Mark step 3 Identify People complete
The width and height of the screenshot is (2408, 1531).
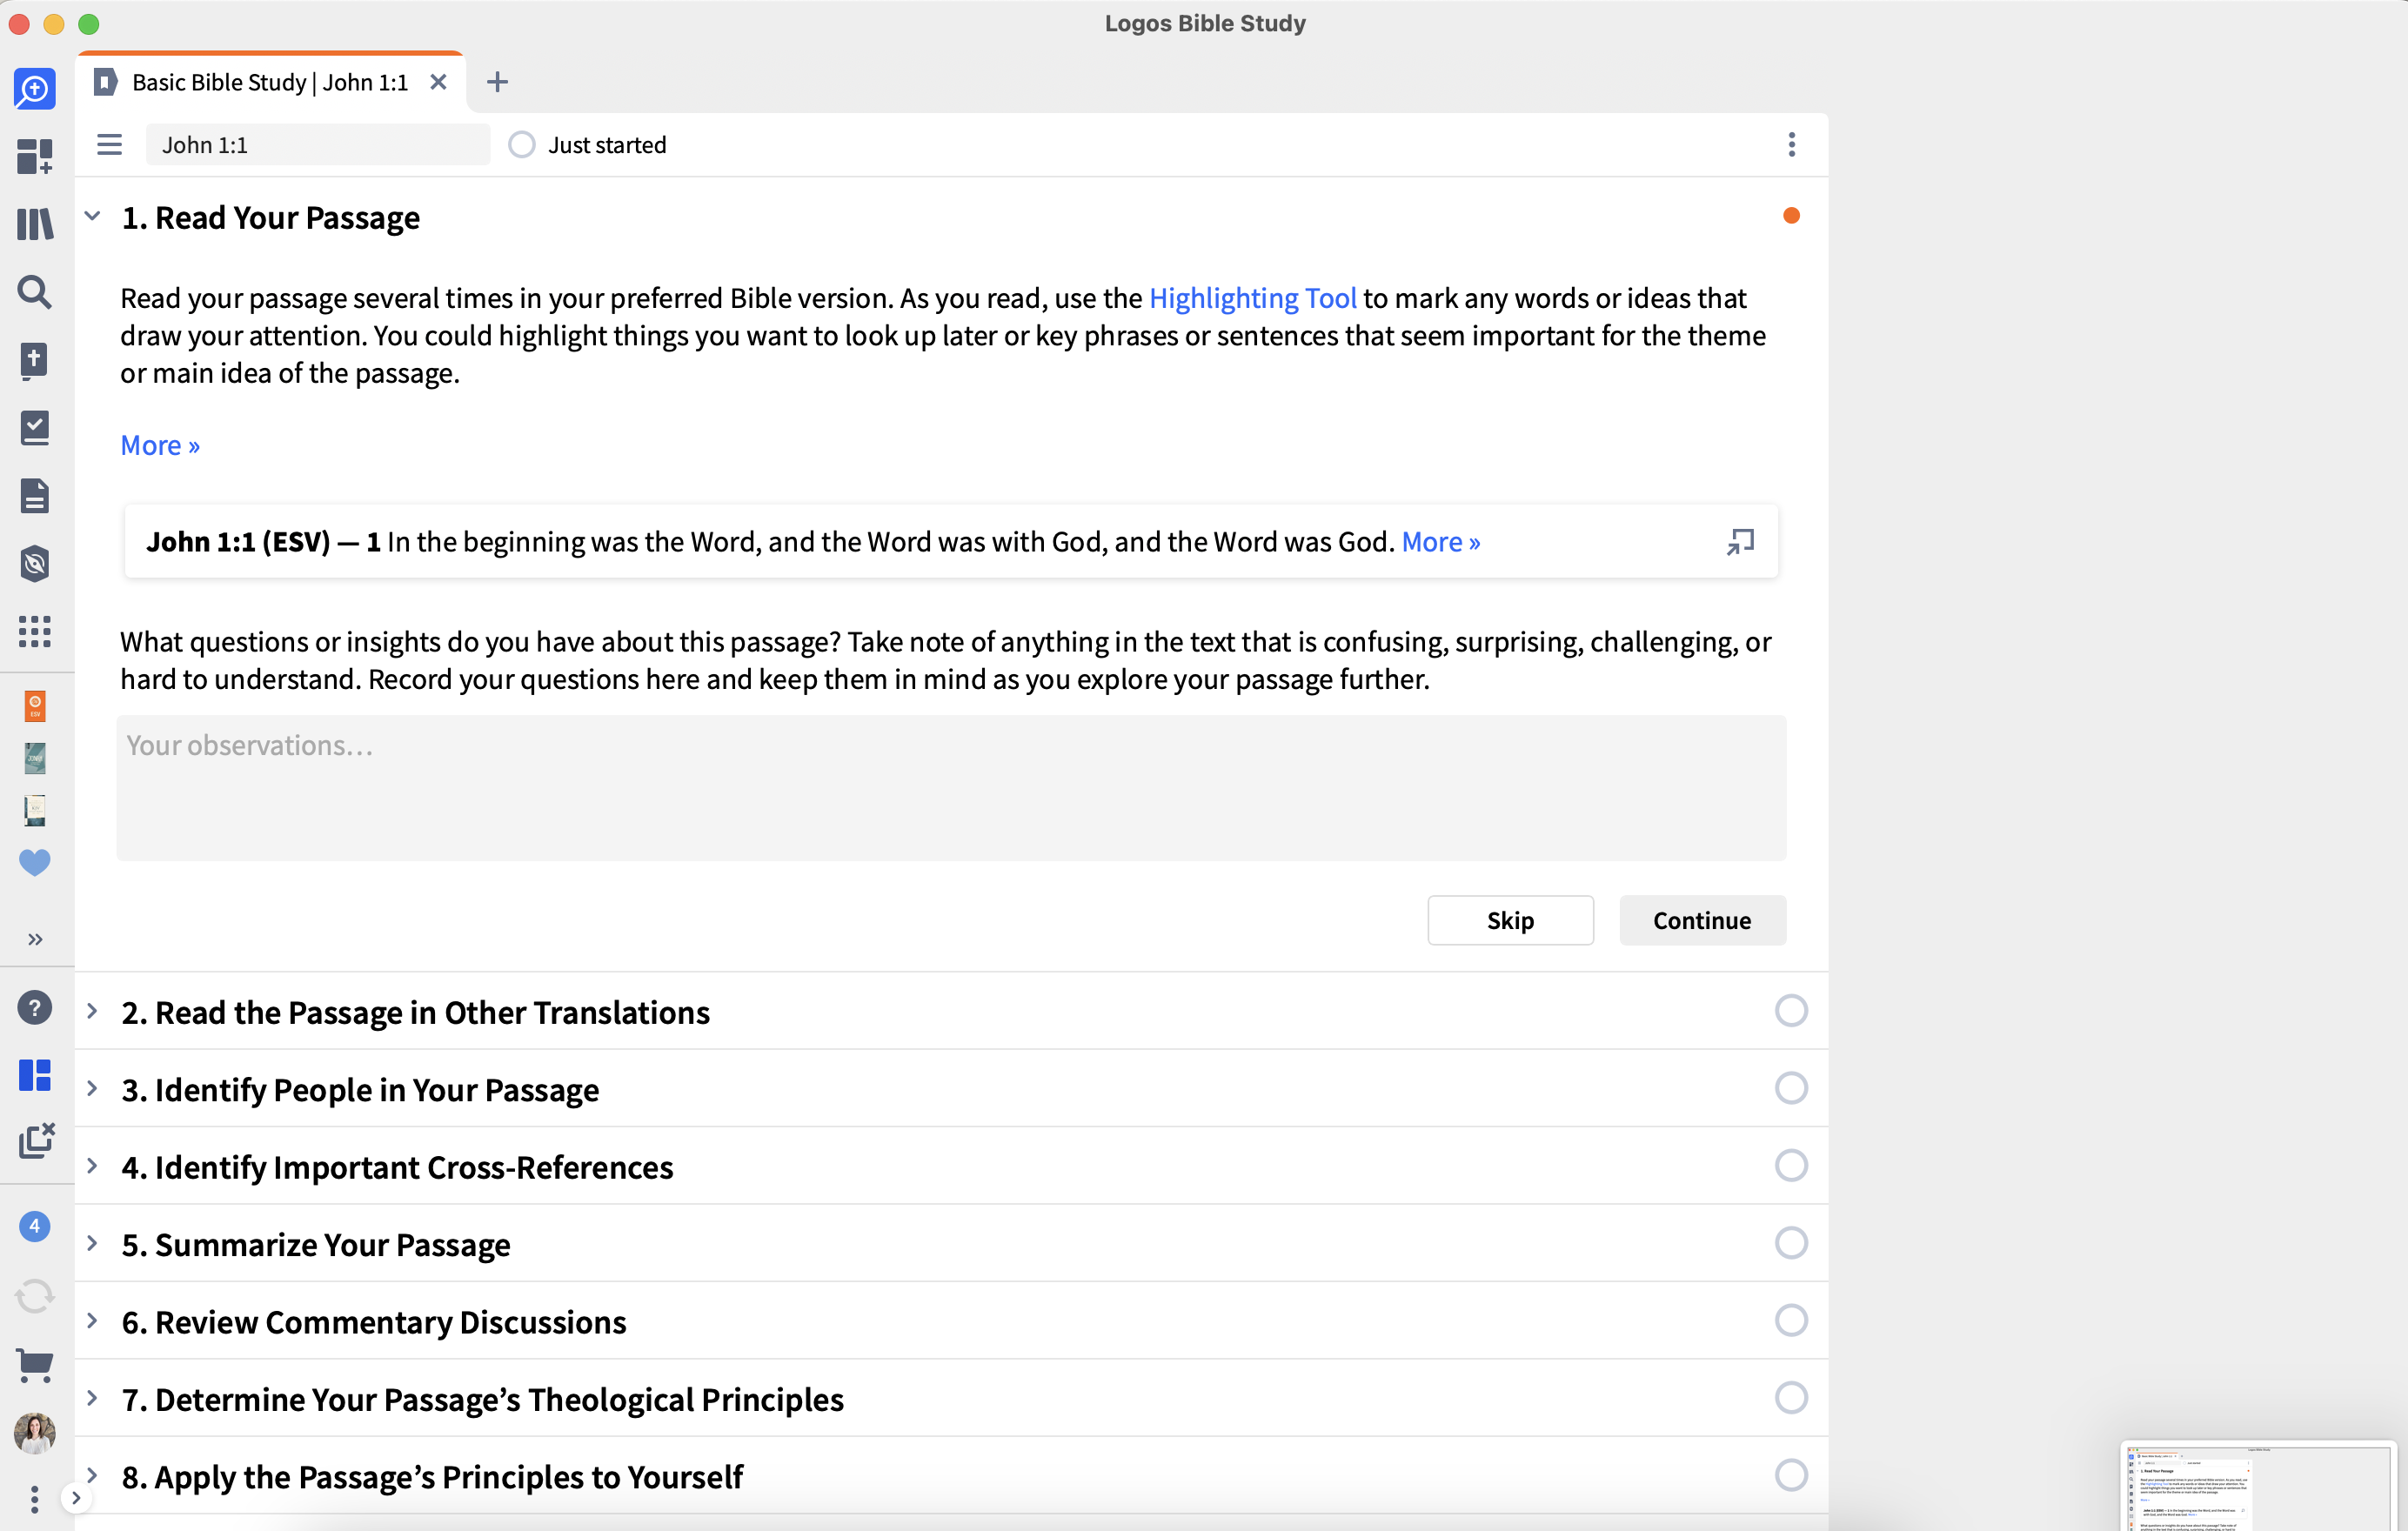click(1791, 1088)
